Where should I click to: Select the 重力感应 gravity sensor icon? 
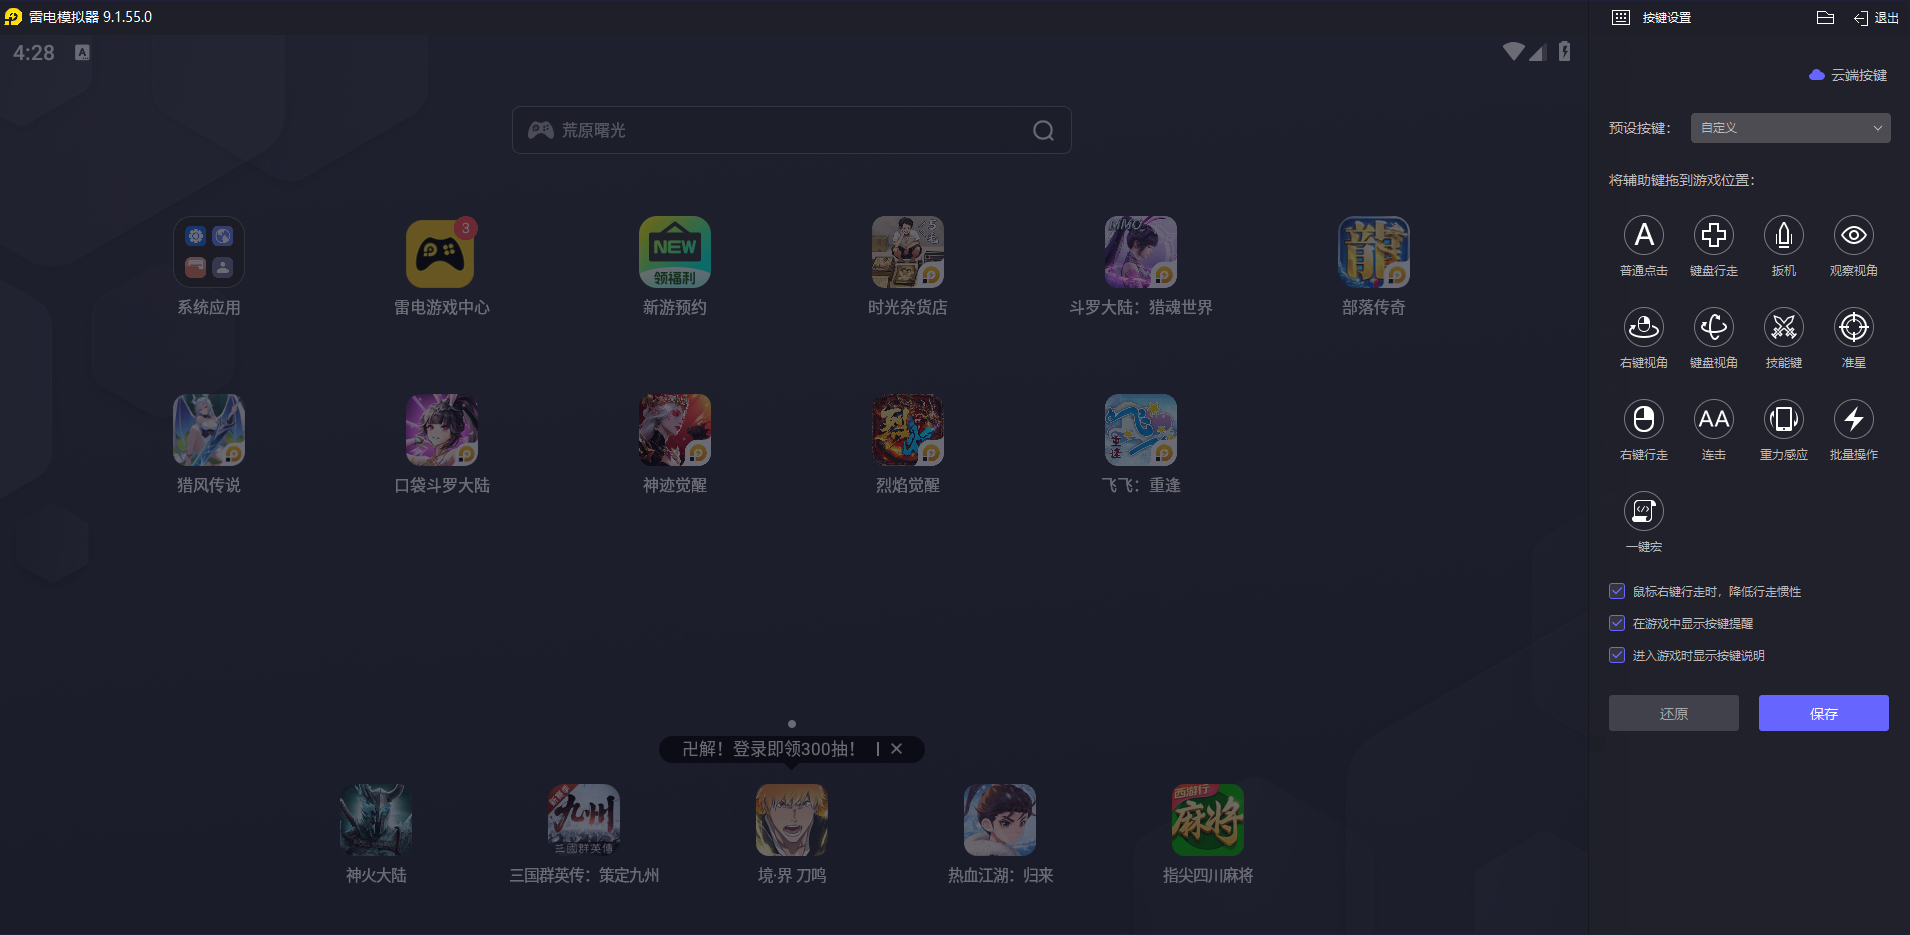(1783, 419)
